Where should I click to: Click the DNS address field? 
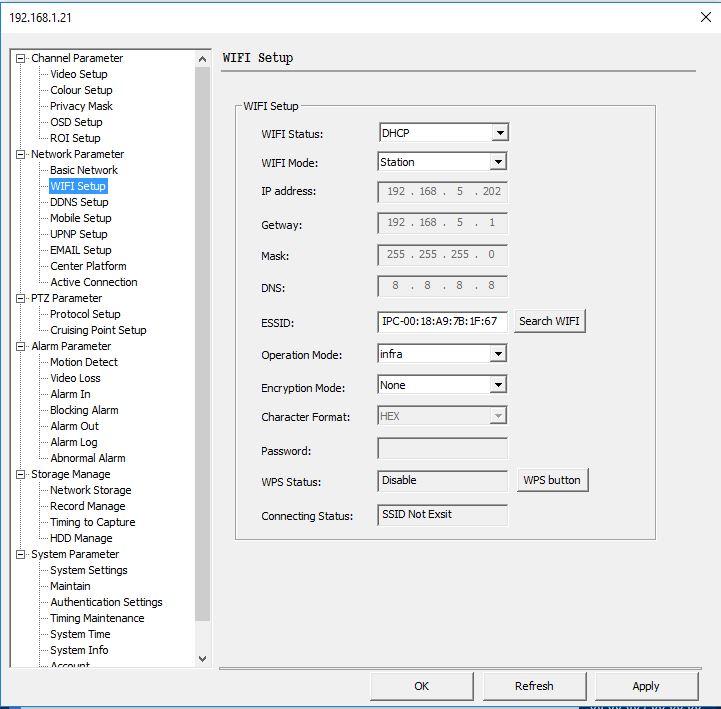(x=442, y=286)
